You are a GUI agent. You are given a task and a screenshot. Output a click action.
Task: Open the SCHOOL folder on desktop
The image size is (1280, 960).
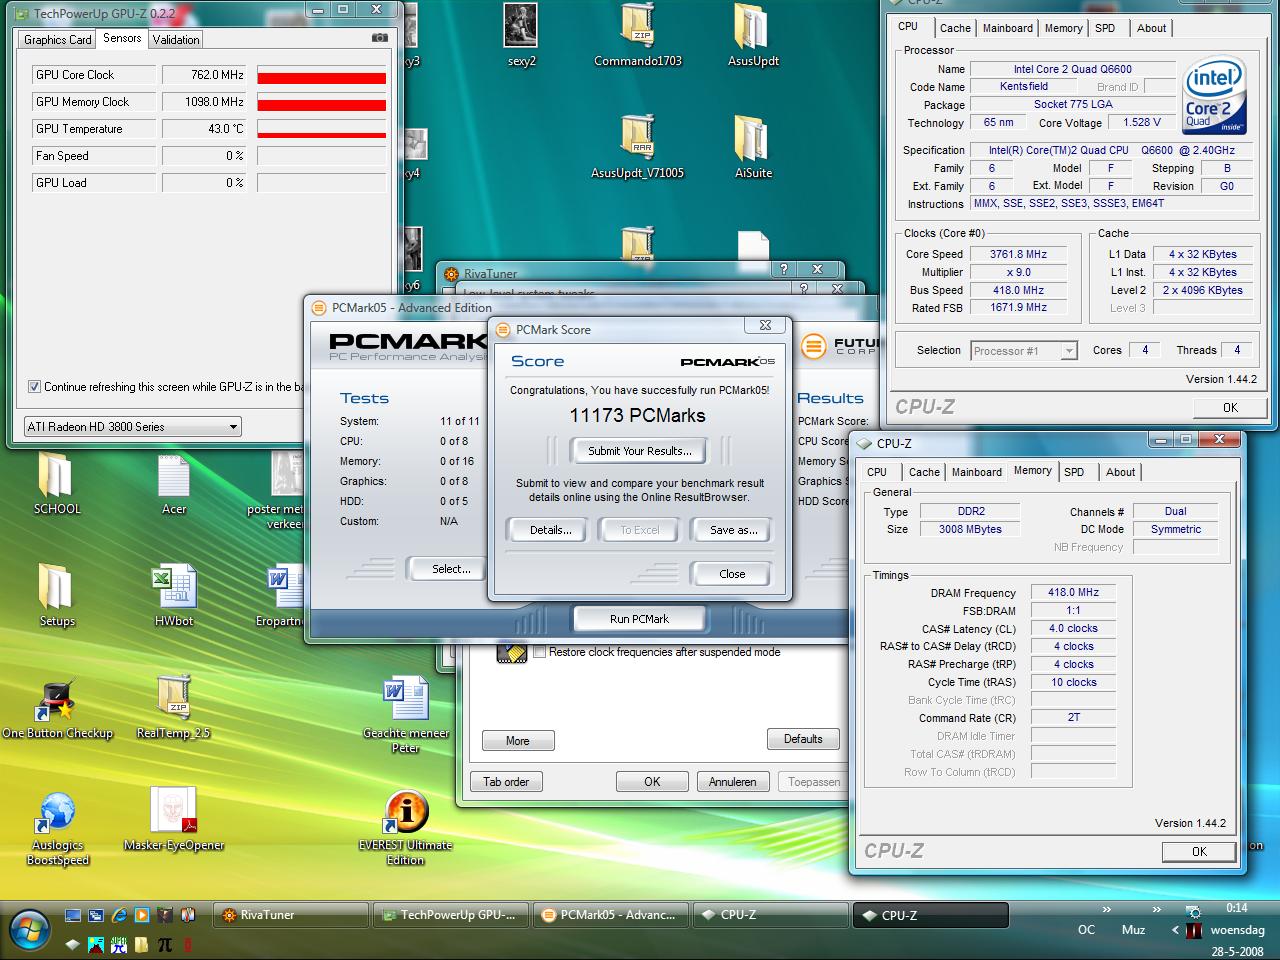point(57,484)
